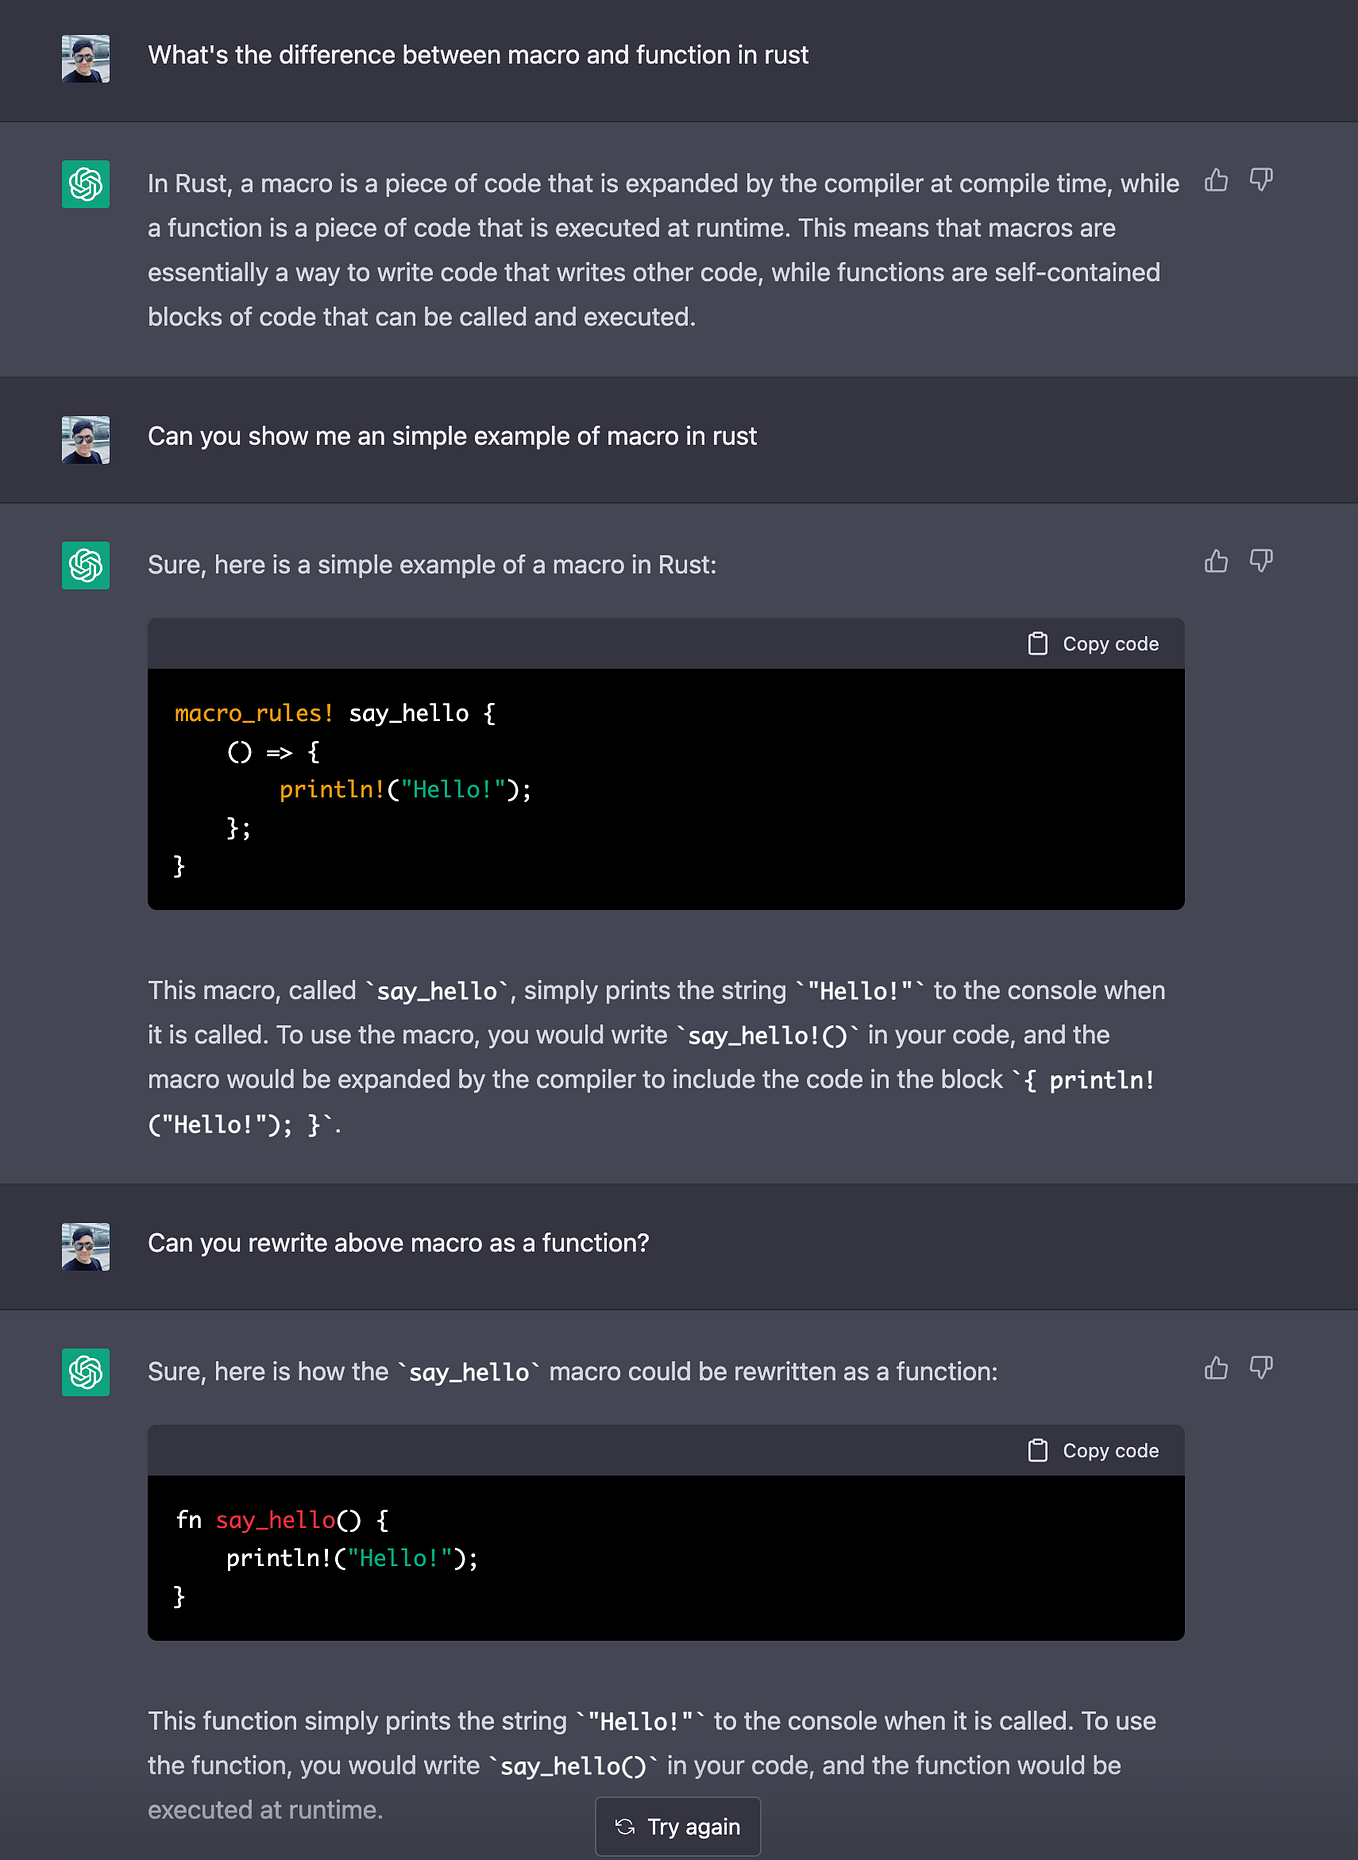Select the say_hello macro code block
Viewport: 1358px width, 1860px height.
point(665,789)
